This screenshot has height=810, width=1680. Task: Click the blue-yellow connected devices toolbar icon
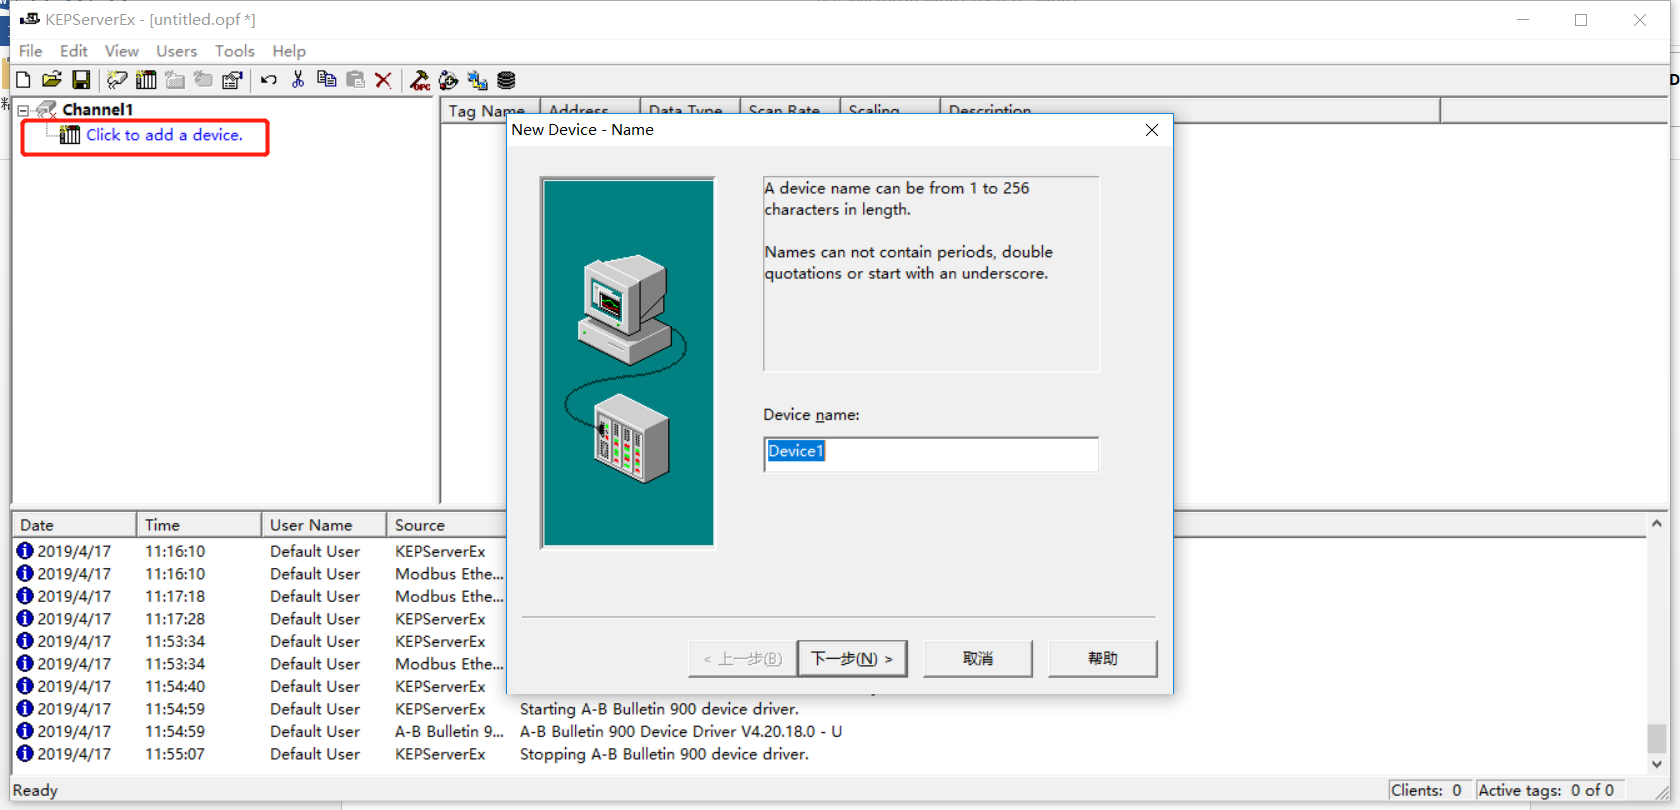pyautogui.click(x=477, y=80)
